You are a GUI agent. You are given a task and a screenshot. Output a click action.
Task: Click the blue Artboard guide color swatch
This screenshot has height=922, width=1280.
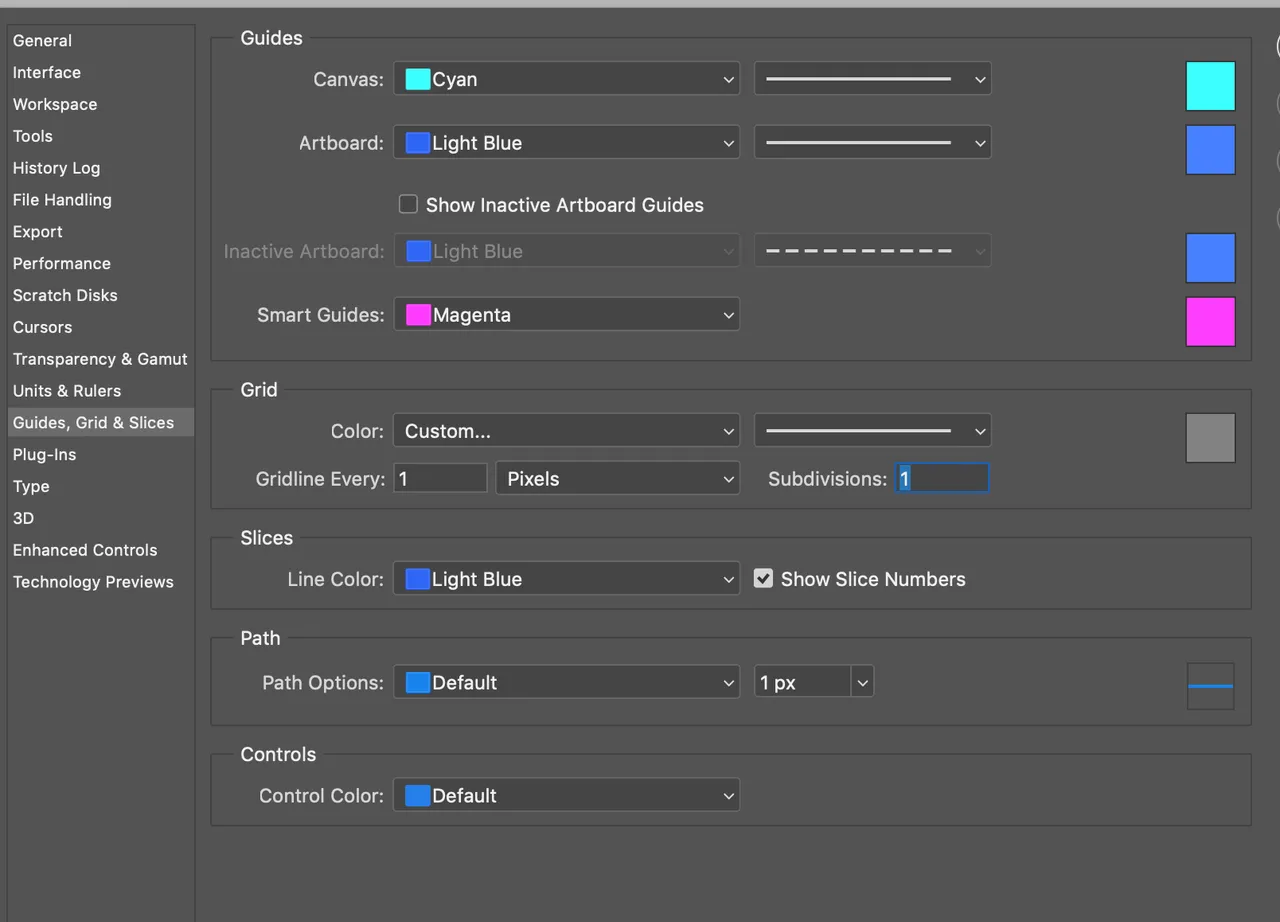coord(1210,150)
